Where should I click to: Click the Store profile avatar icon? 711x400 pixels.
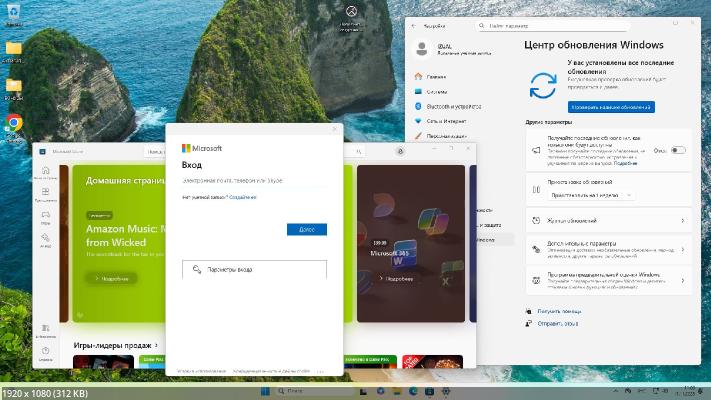pos(400,151)
